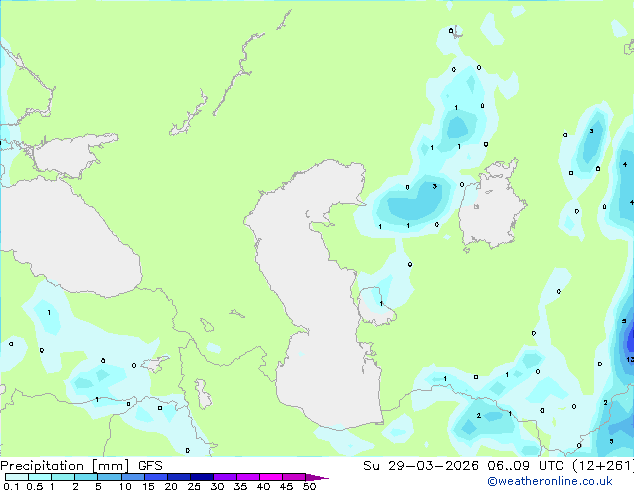634x490 pixels.
Task: Click the "Su 29-03-2026" date text
Action: tap(421, 466)
